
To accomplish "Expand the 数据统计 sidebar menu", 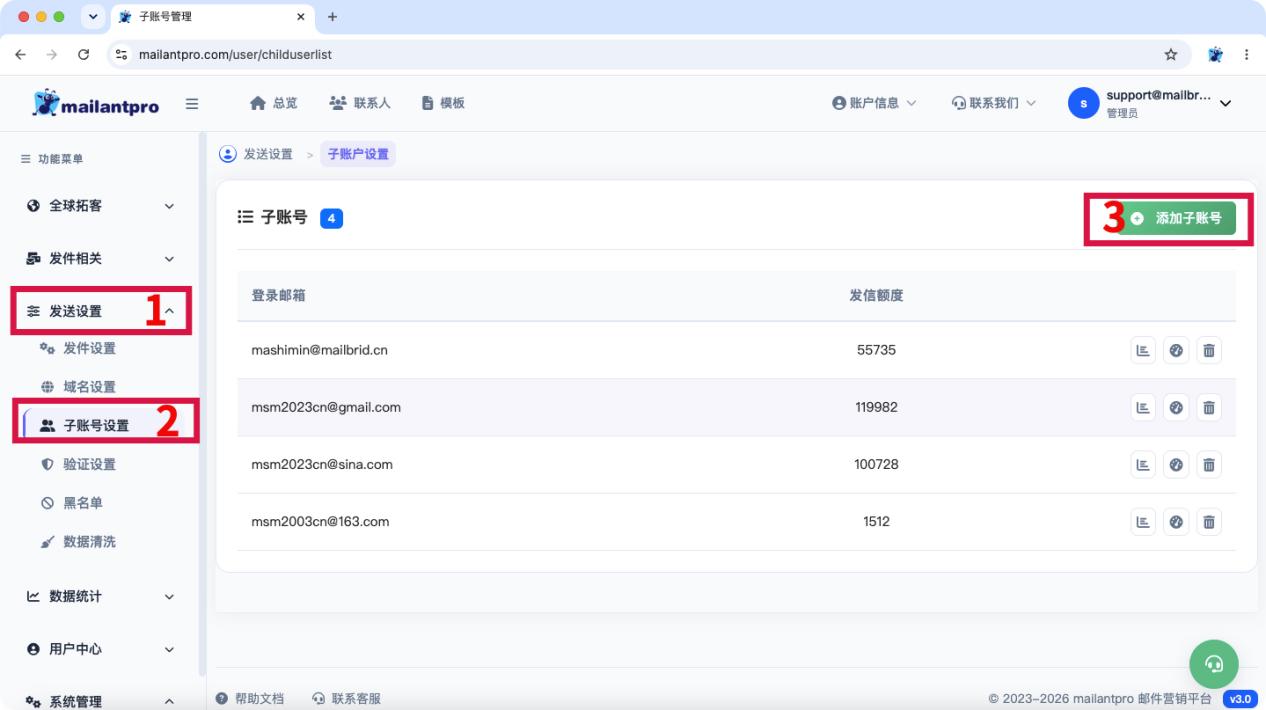I will click(x=100, y=597).
